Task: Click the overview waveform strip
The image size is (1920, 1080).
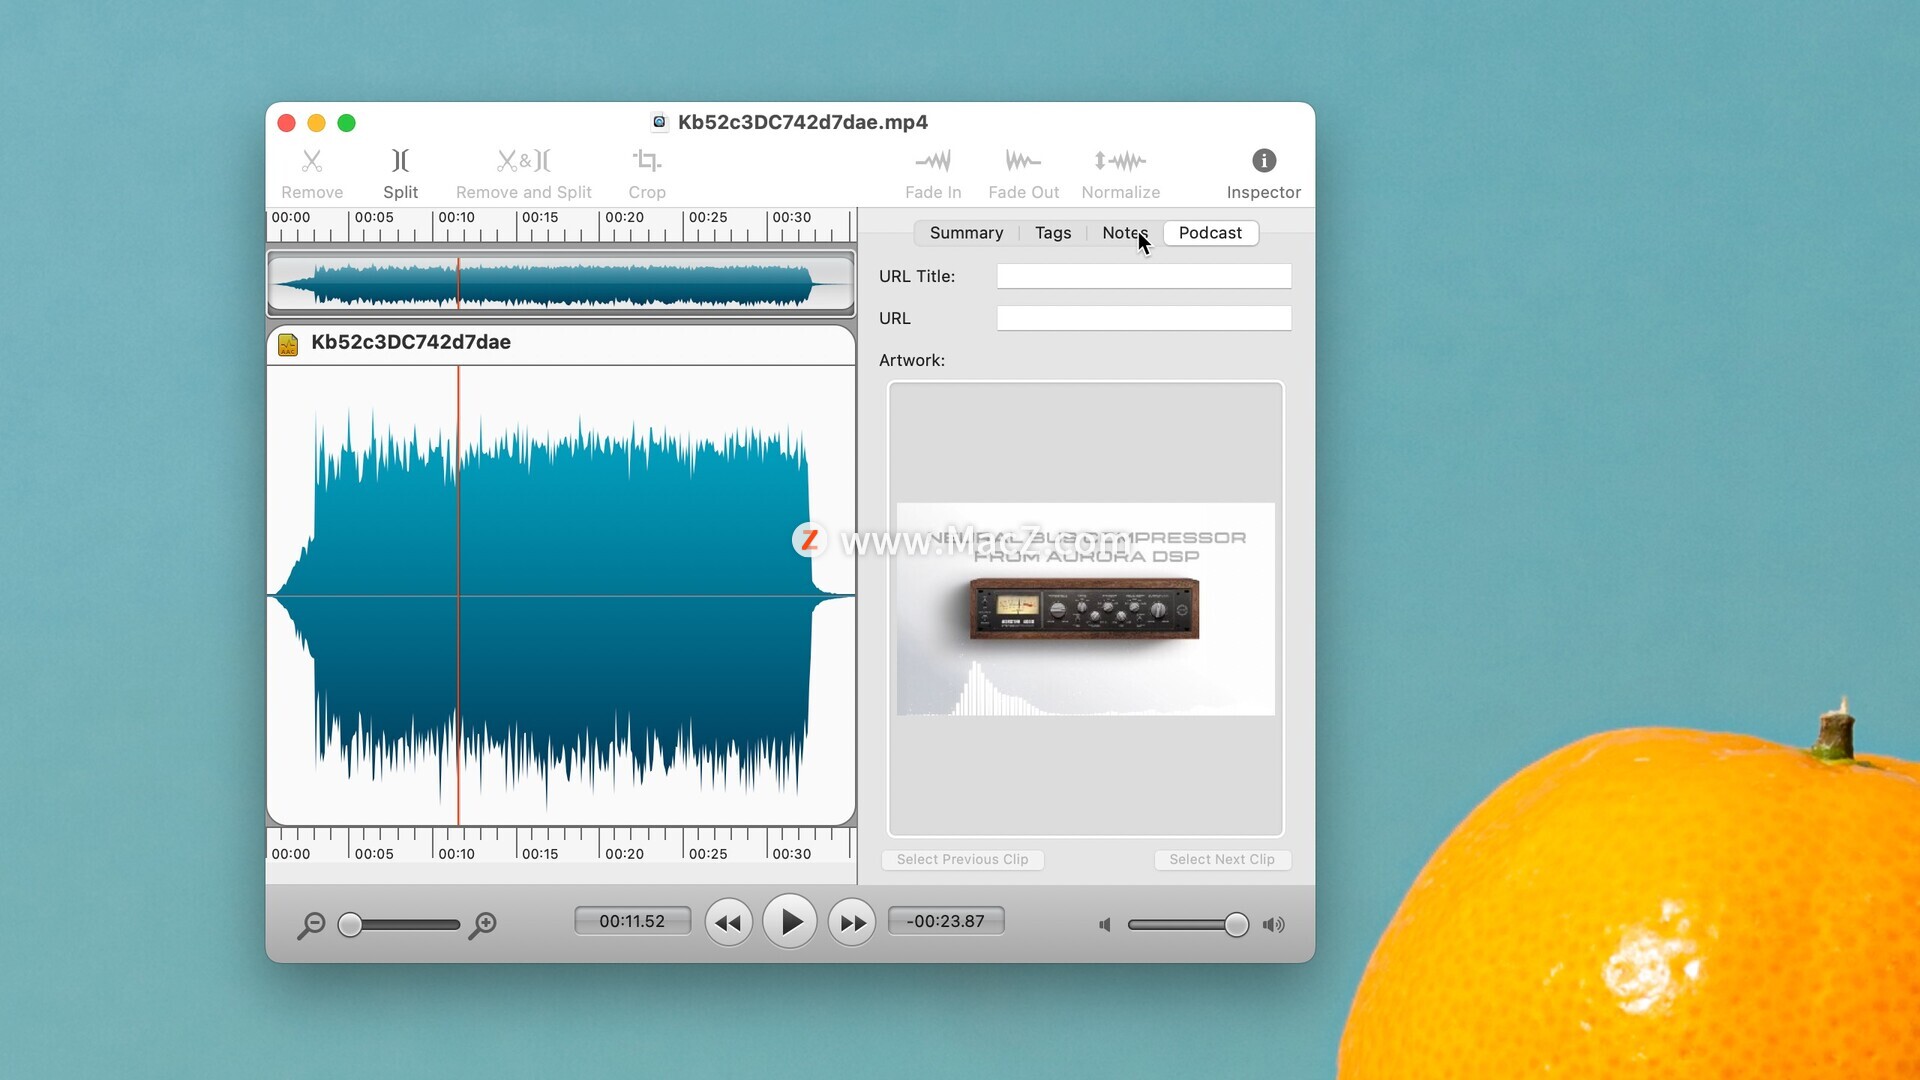Action: point(561,284)
